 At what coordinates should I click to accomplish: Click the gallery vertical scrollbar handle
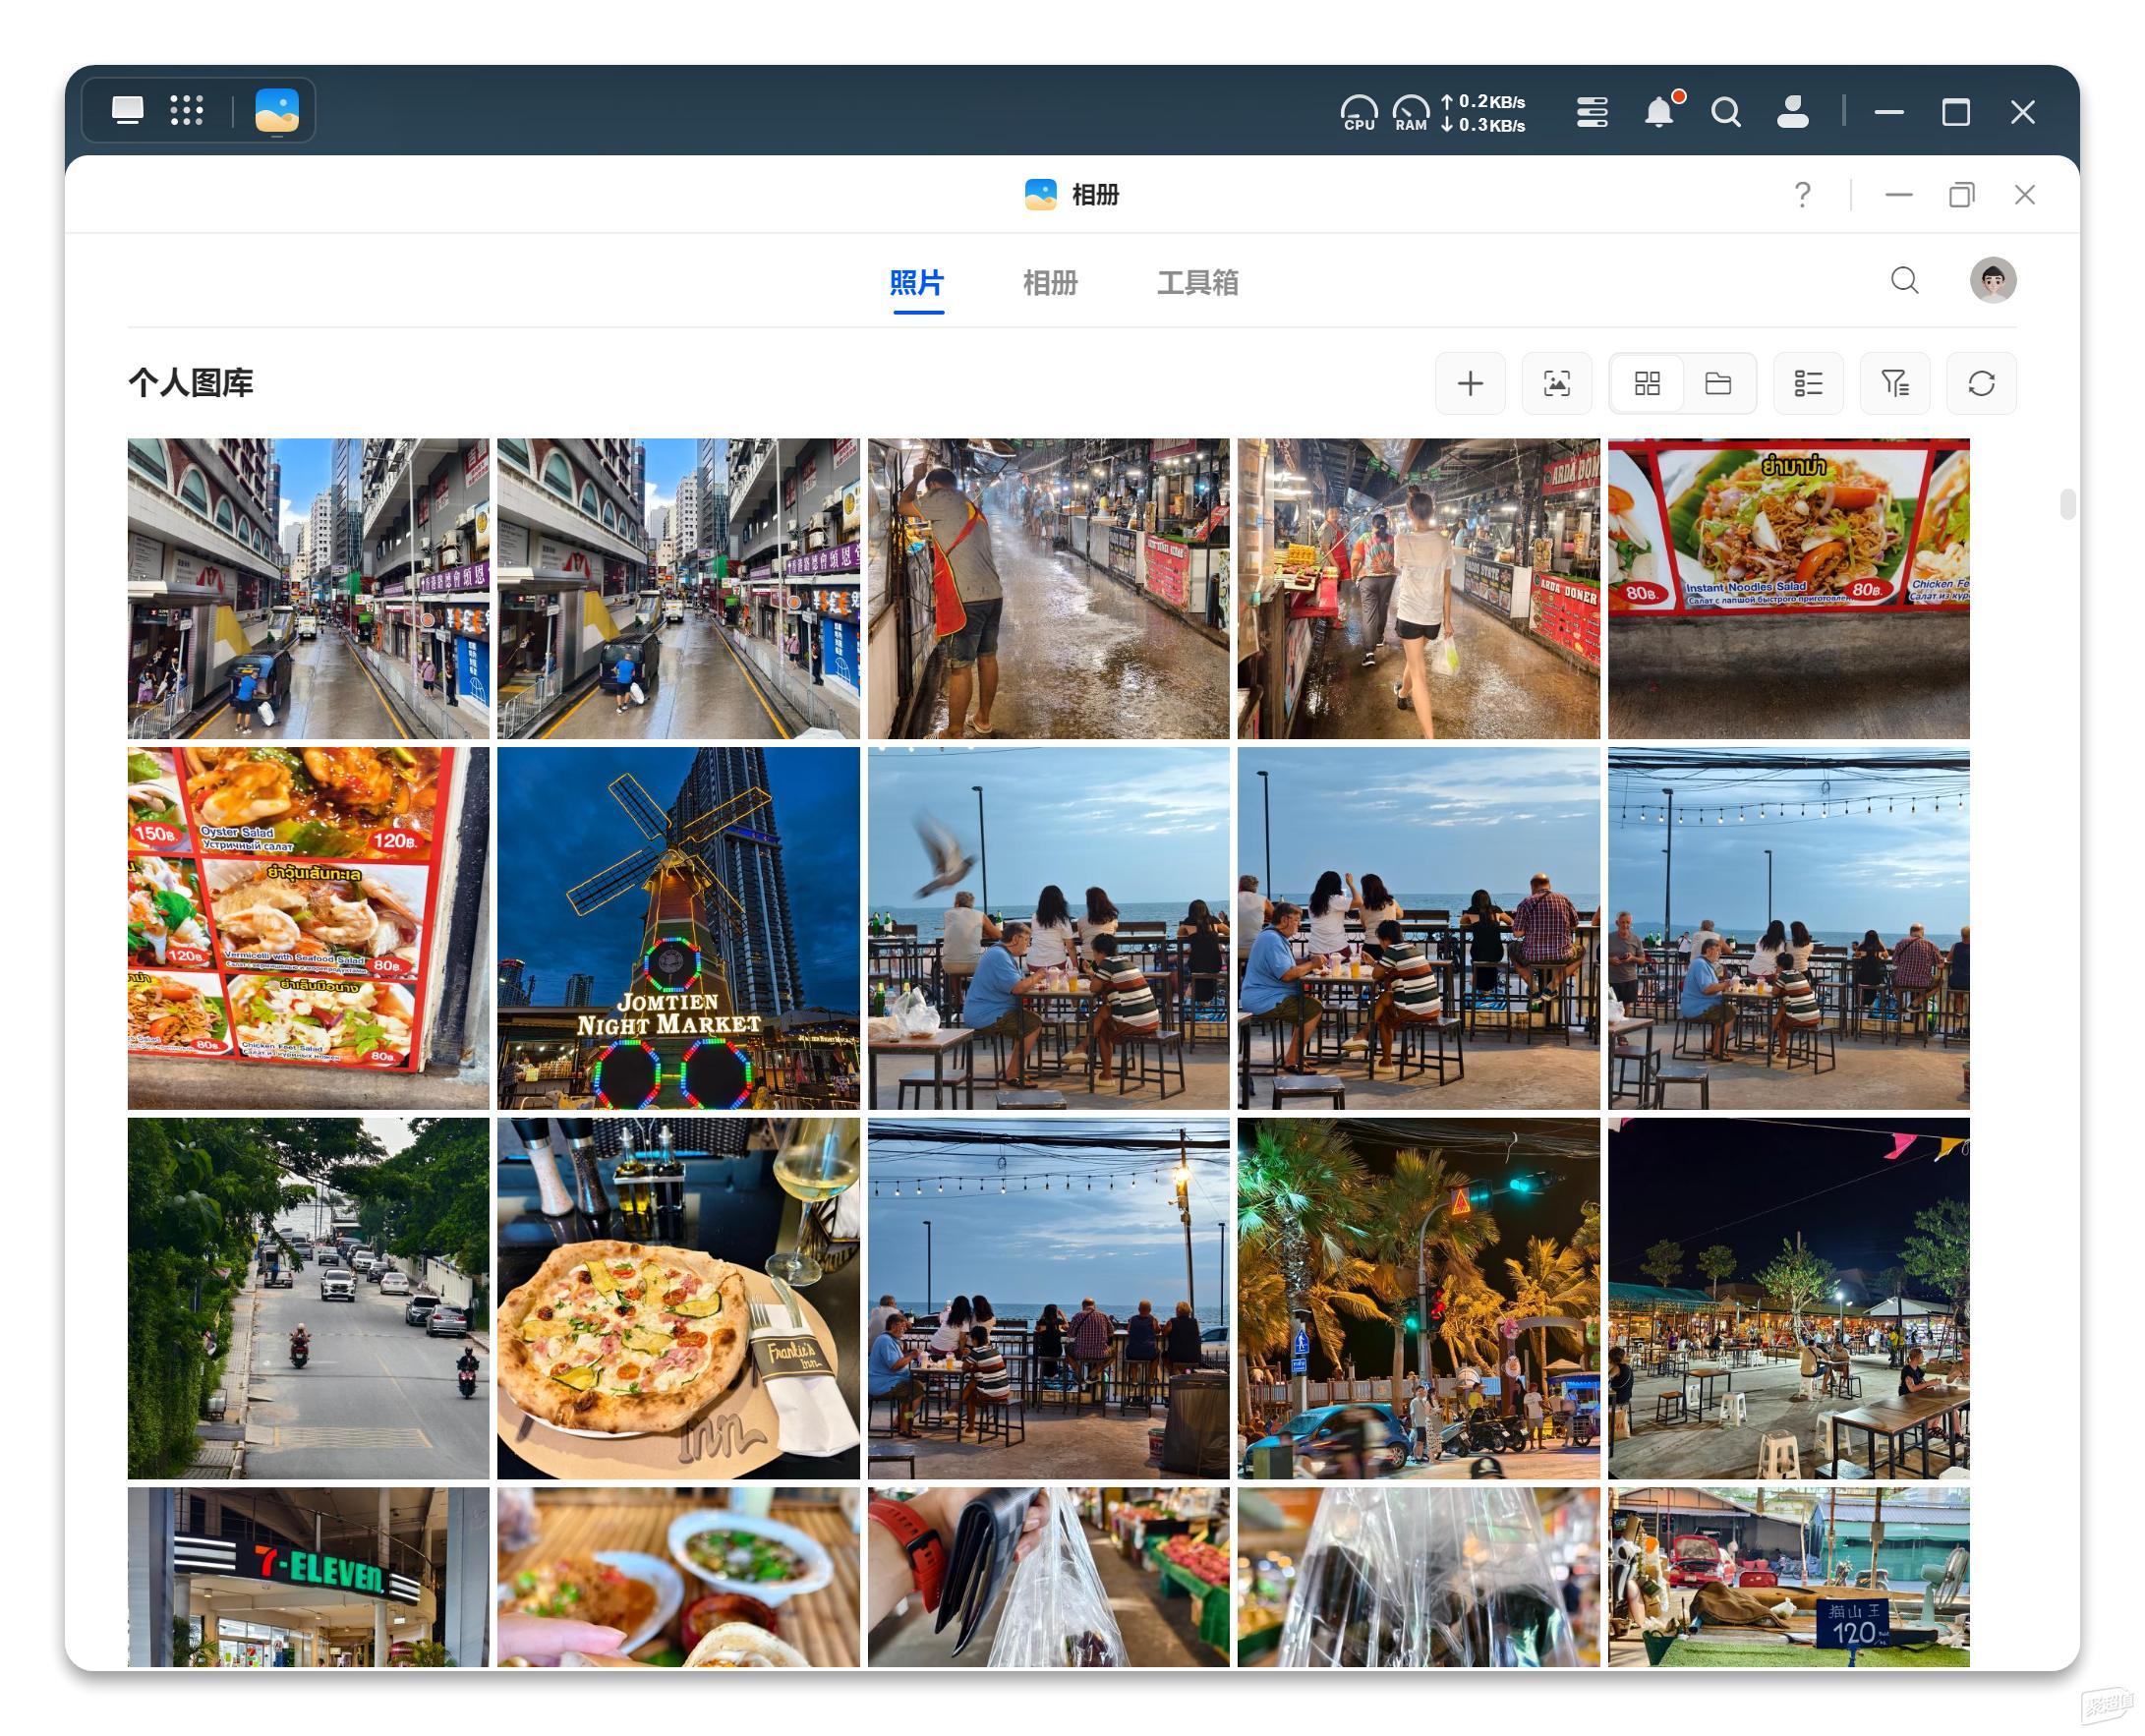tap(2067, 504)
